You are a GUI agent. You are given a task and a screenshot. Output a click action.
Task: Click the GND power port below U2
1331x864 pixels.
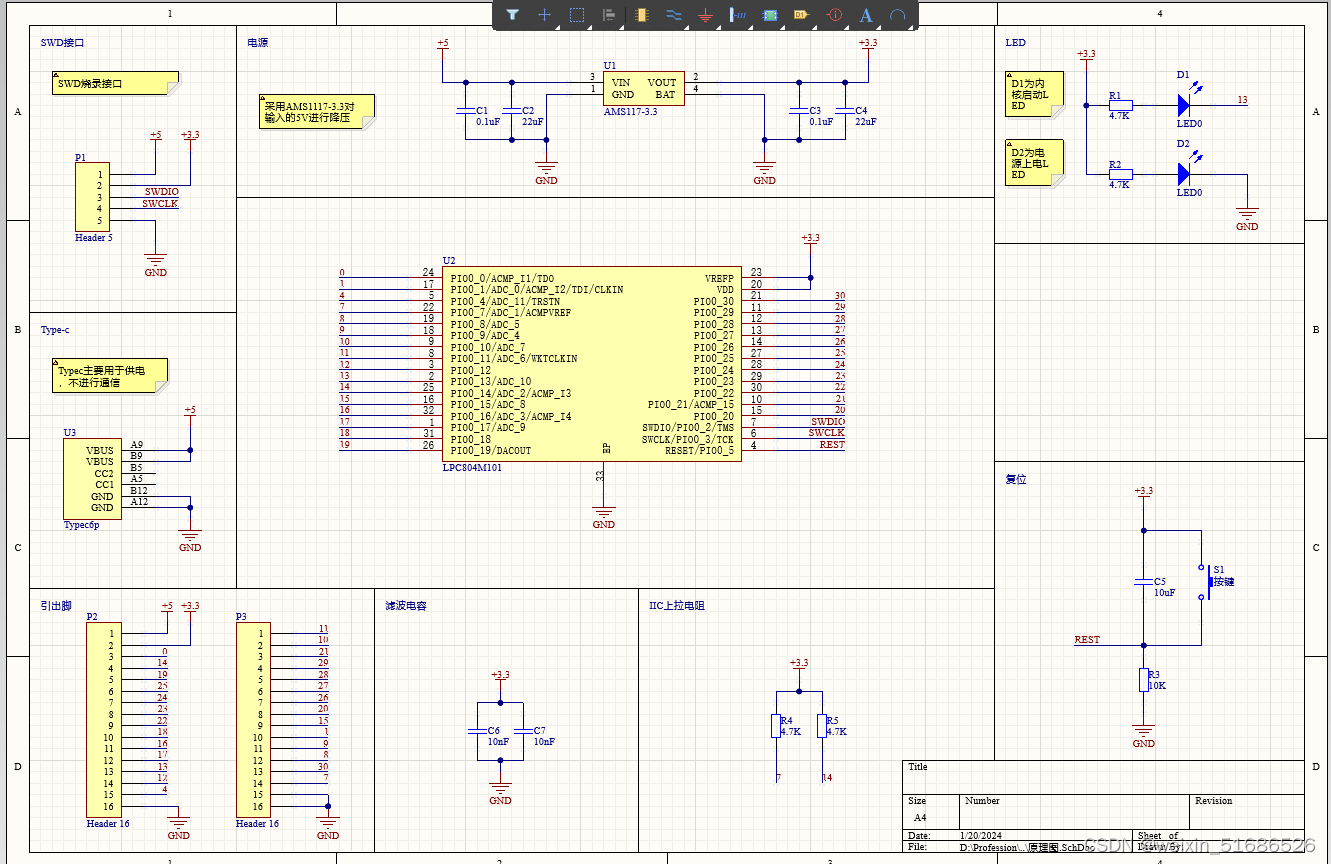click(x=604, y=517)
